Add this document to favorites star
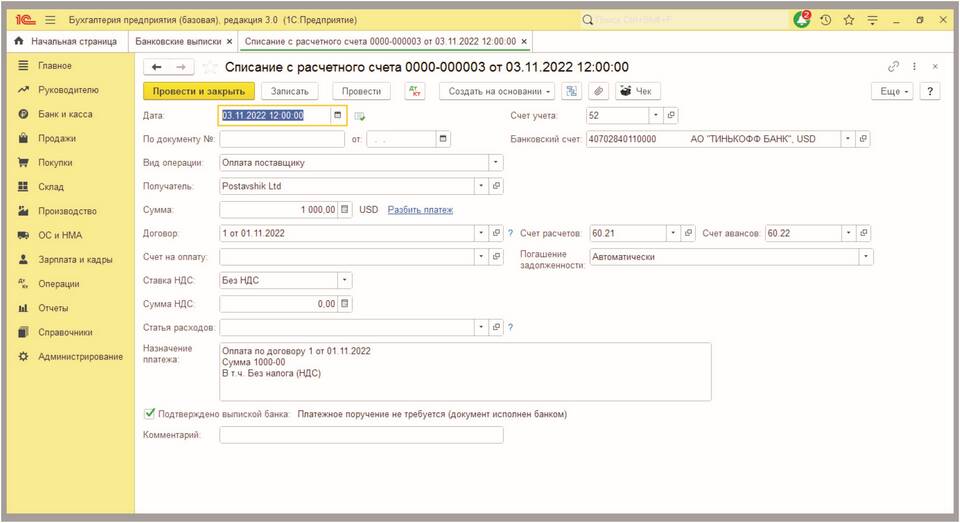Viewport: 960px width, 523px height. [x=210, y=67]
